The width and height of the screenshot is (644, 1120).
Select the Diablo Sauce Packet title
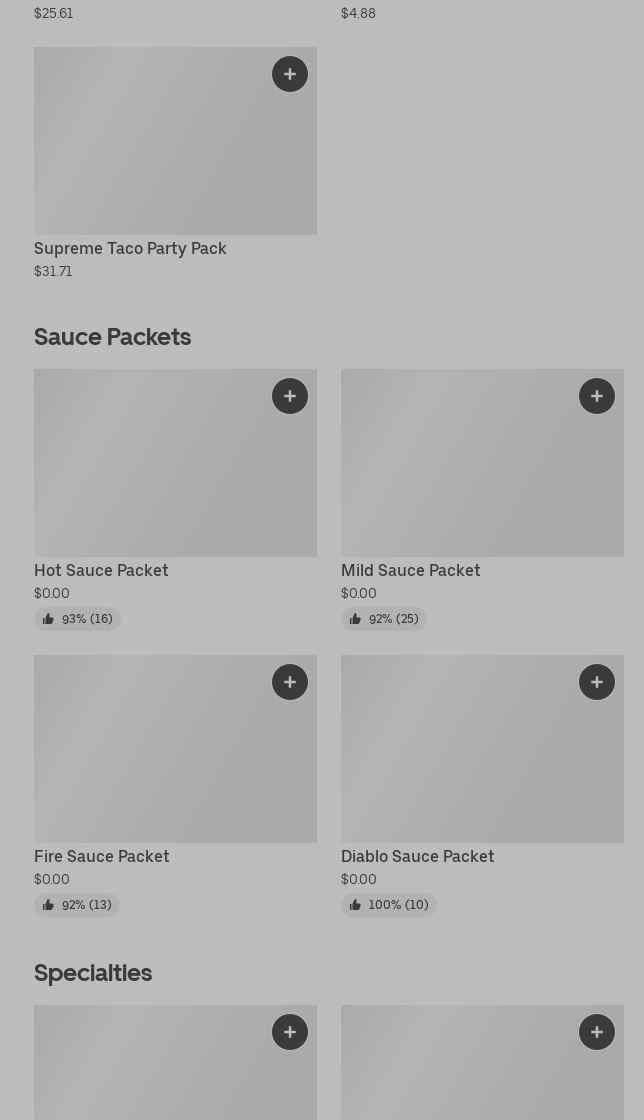417,856
